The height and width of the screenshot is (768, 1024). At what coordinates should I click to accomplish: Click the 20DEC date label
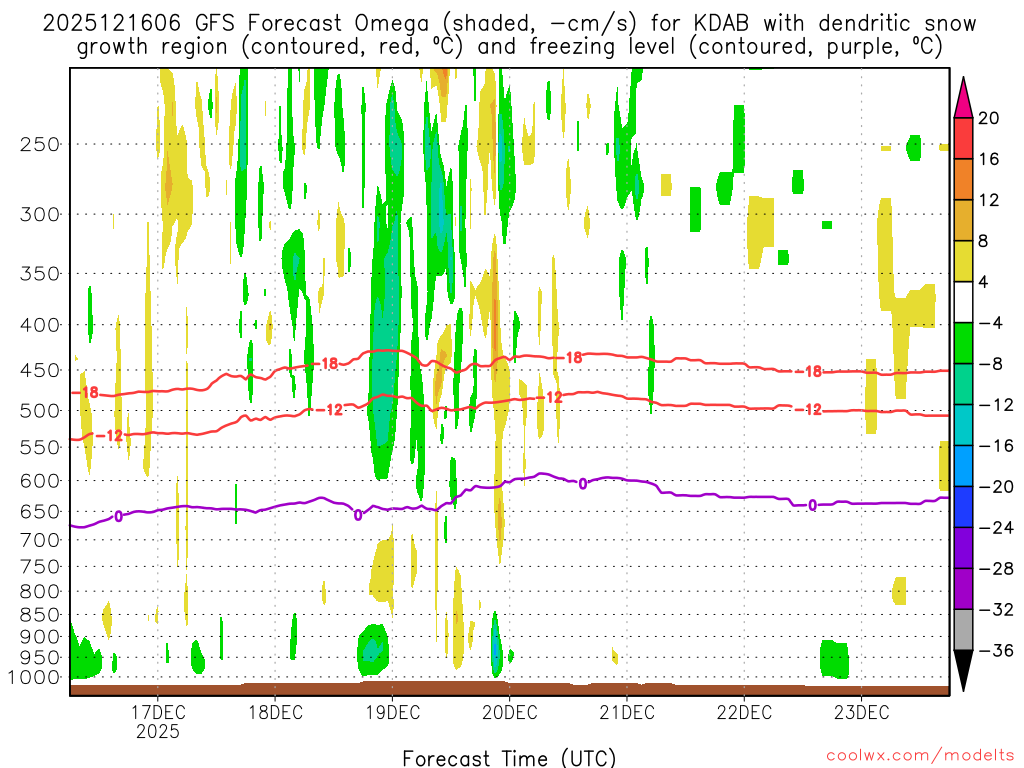click(509, 712)
